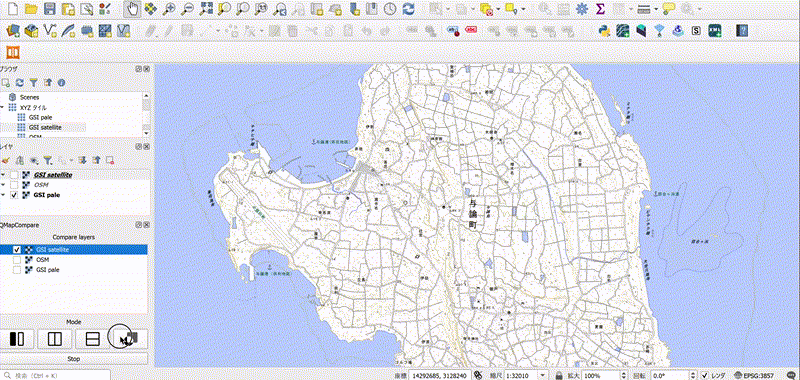Uncheck GSI pale layer in Layers panel
This screenshot has width=800, height=380.
point(14,194)
